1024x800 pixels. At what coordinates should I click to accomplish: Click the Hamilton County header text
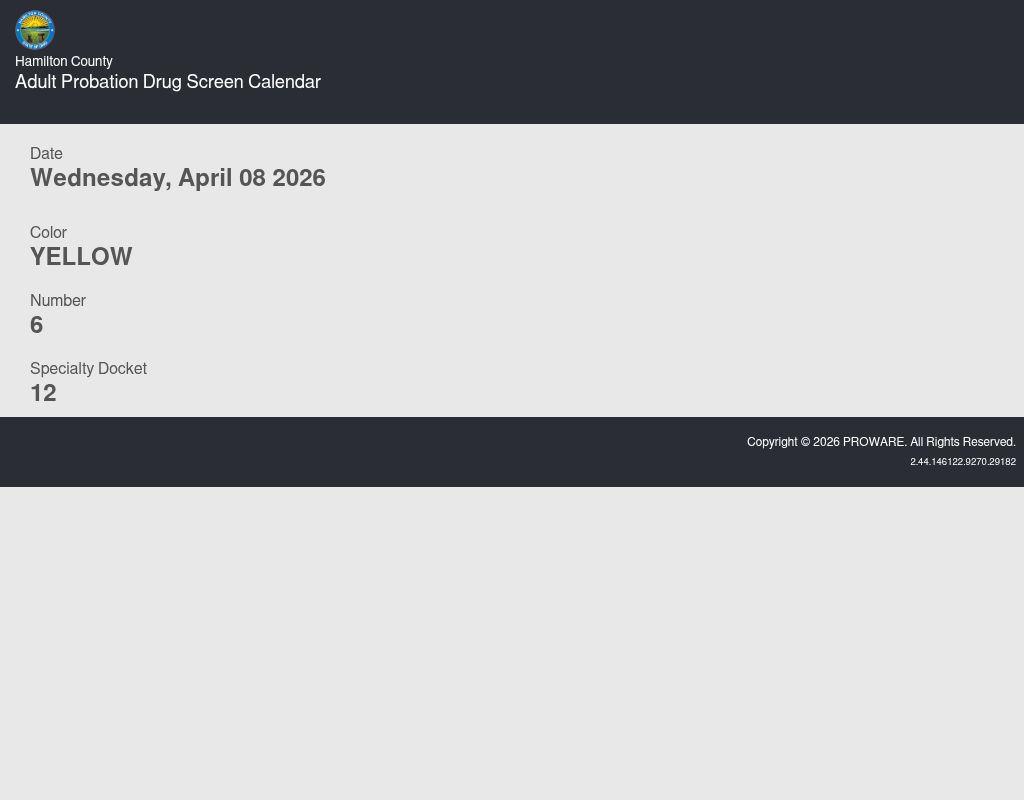click(64, 62)
